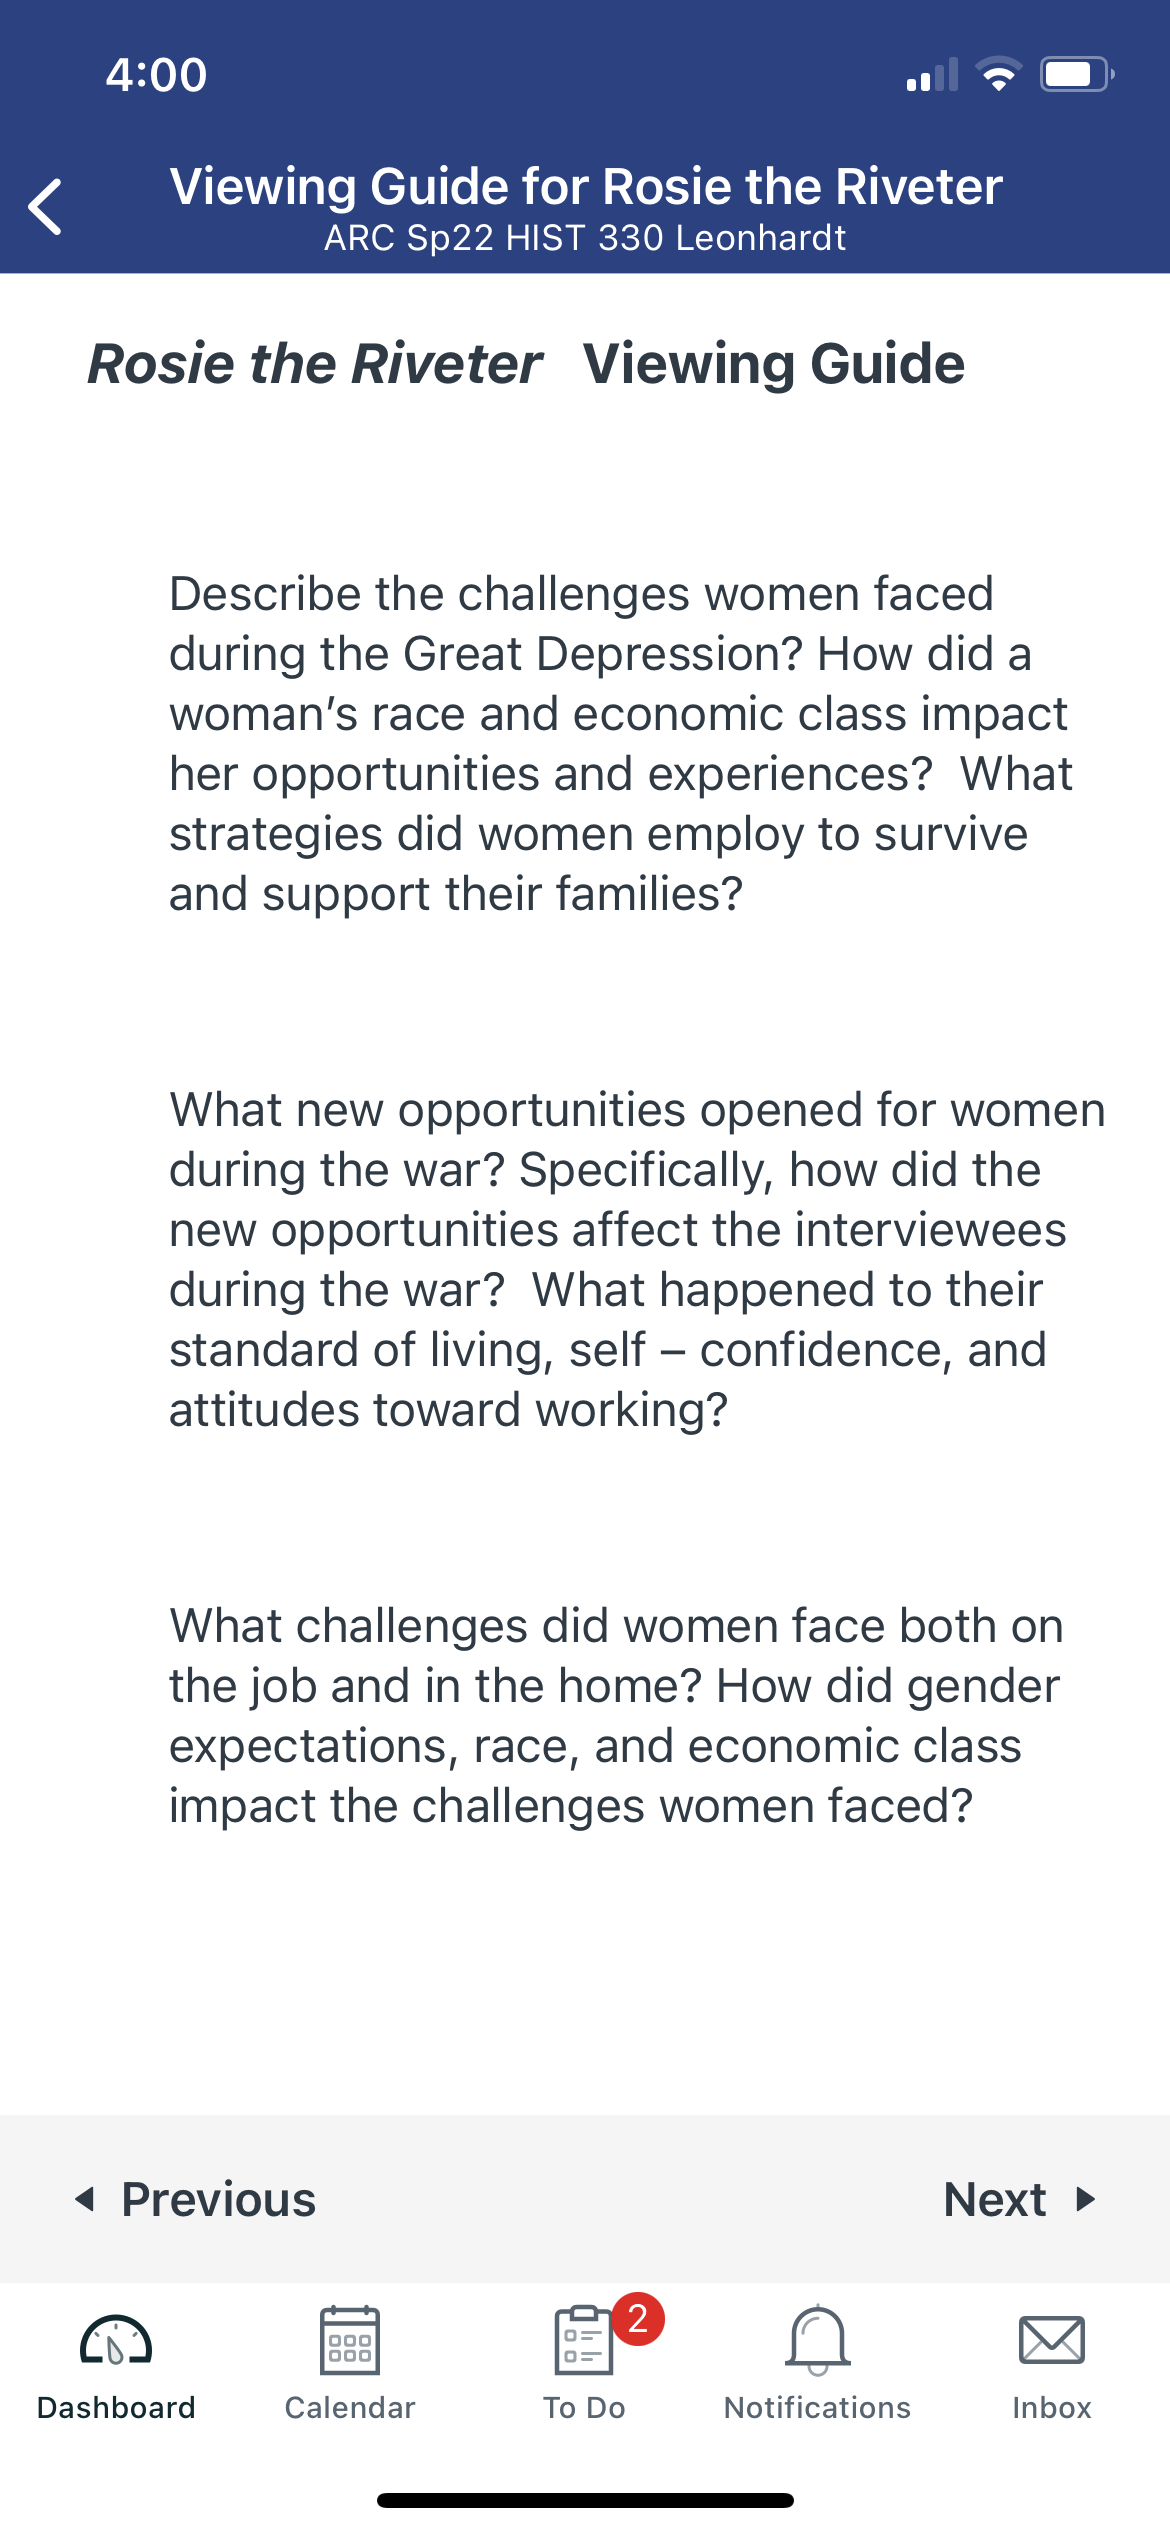Open the To Do clipboard icon

(583, 2340)
